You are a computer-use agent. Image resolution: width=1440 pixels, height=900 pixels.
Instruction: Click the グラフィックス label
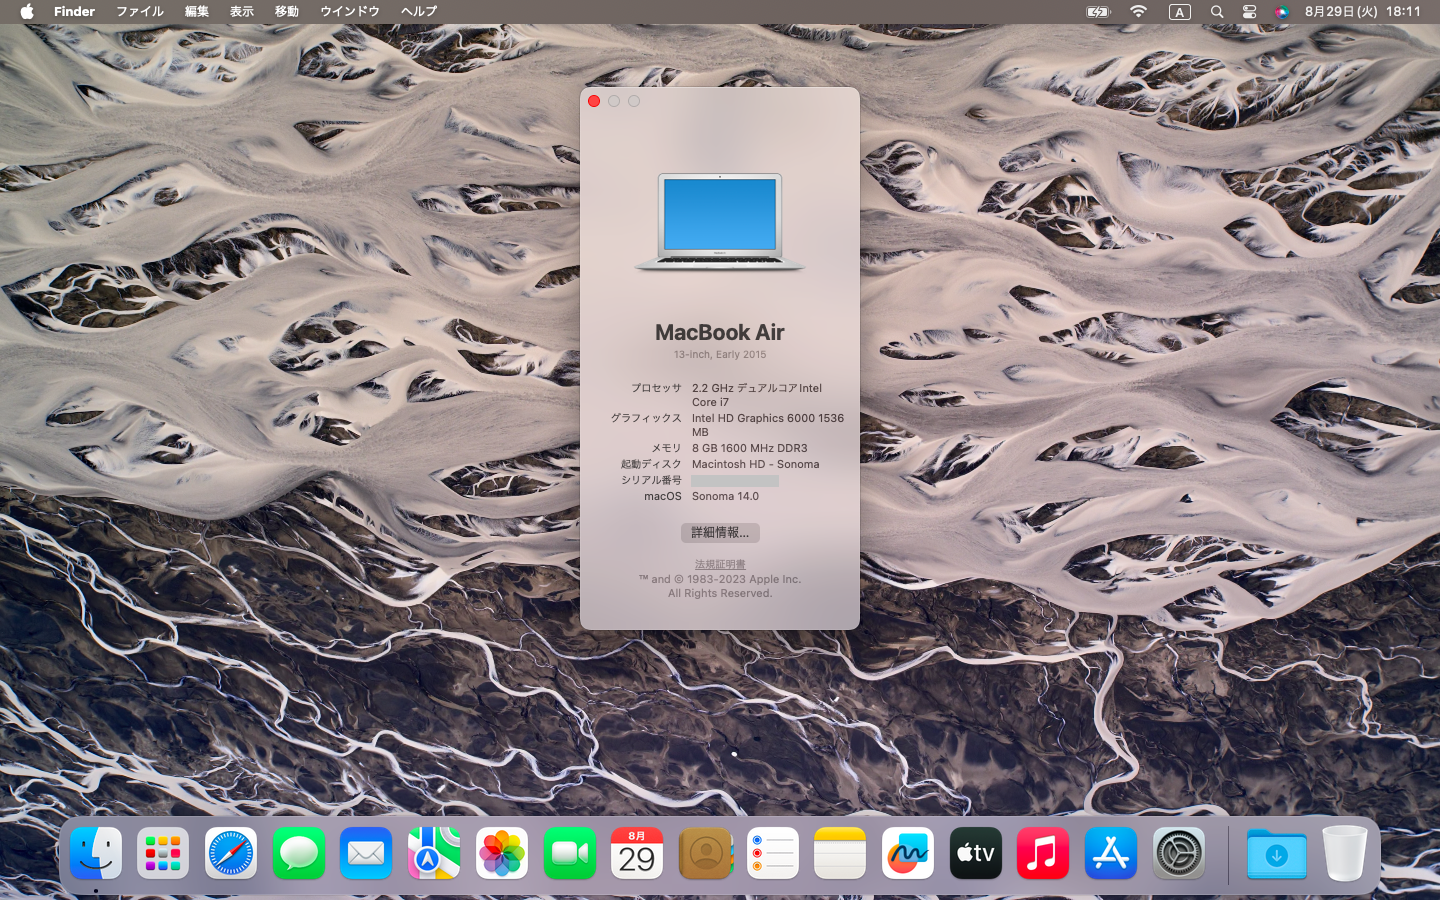646,418
